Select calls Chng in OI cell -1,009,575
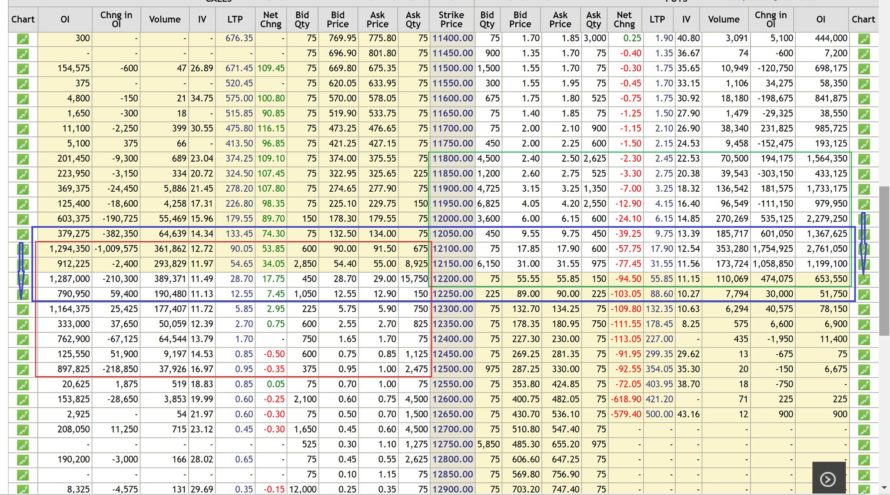Image resolution: width=890 pixels, height=495 pixels. [116, 249]
